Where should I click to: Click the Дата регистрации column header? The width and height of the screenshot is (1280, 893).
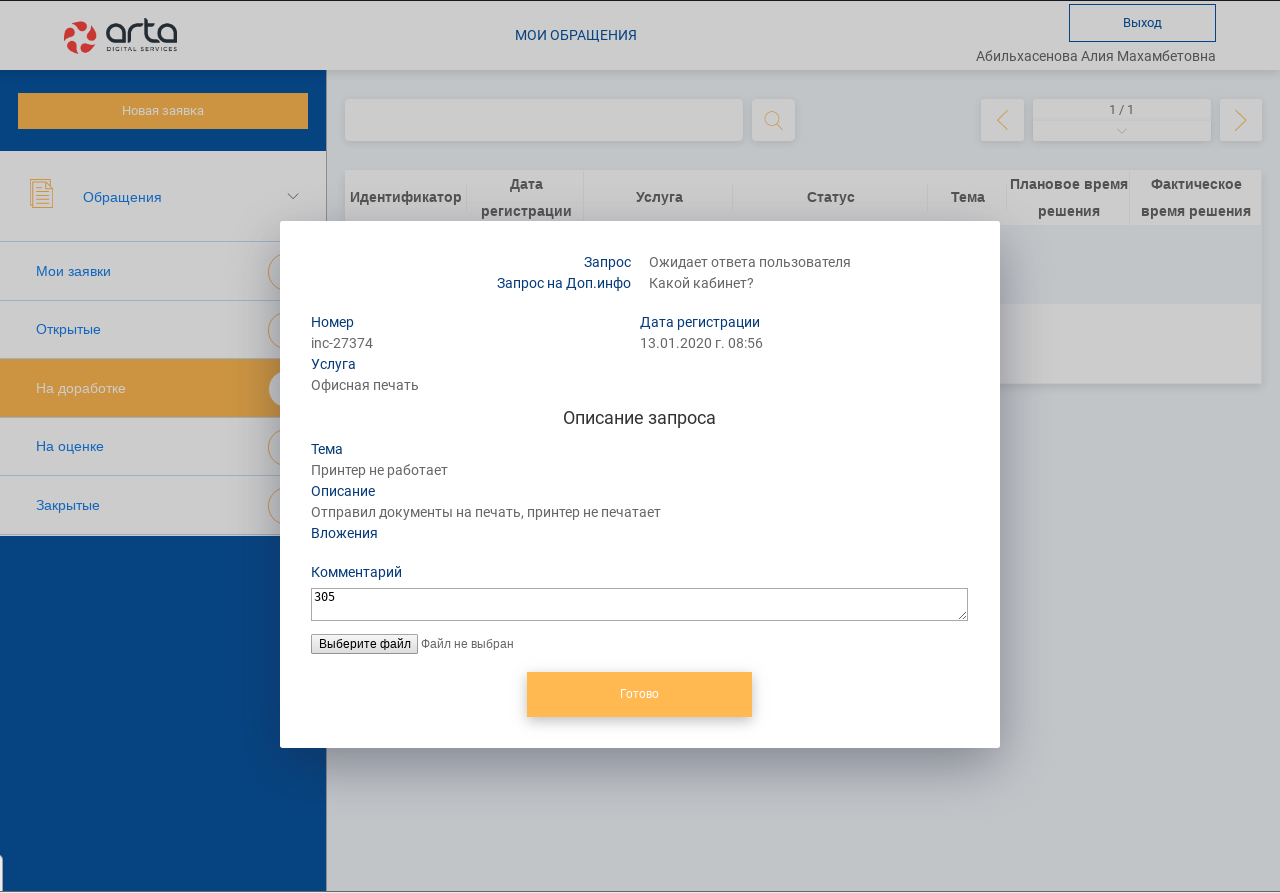[526, 197]
